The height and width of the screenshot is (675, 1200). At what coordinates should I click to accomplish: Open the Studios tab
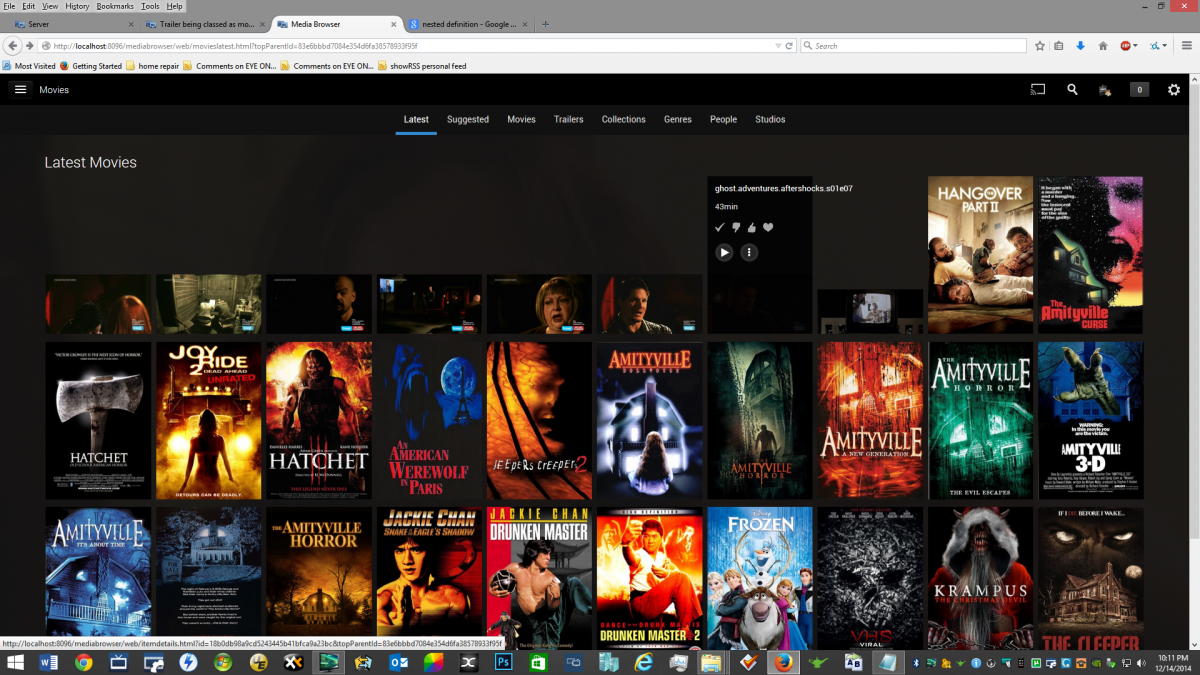(770, 119)
